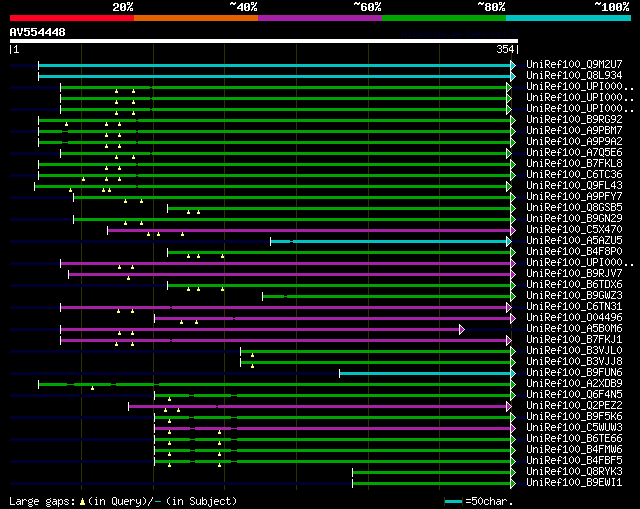The height and width of the screenshot is (509, 640).
Task: Click the yellow gap marker on UniRef100_B3VJJ8 row
Action: point(252,366)
